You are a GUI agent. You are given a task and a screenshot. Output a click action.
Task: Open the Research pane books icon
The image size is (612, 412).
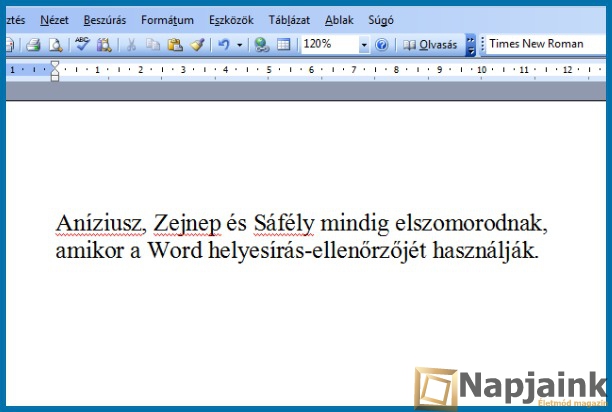(104, 45)
